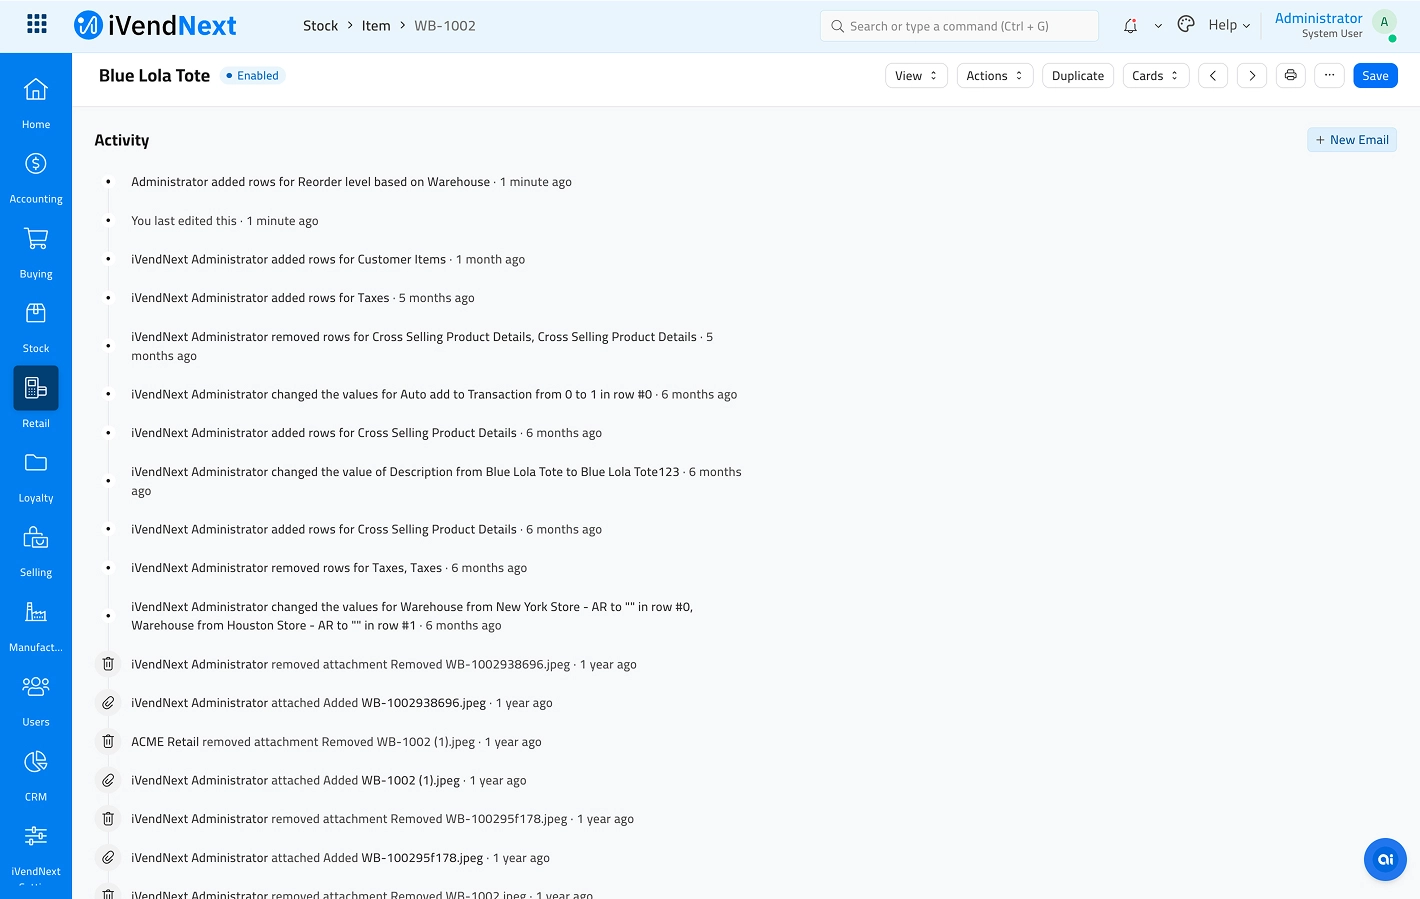Open the Help menu

click(x=1229, y=25)
